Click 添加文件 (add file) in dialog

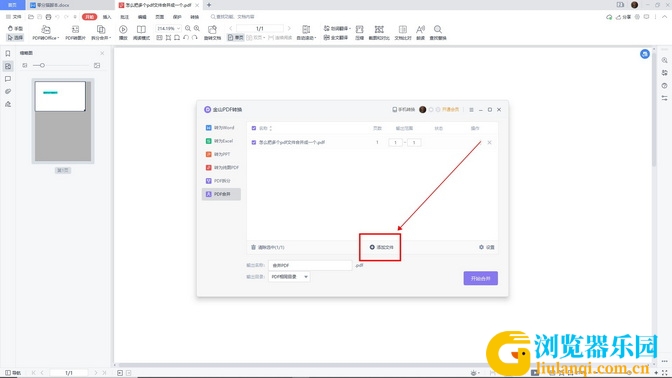(381, 247)
